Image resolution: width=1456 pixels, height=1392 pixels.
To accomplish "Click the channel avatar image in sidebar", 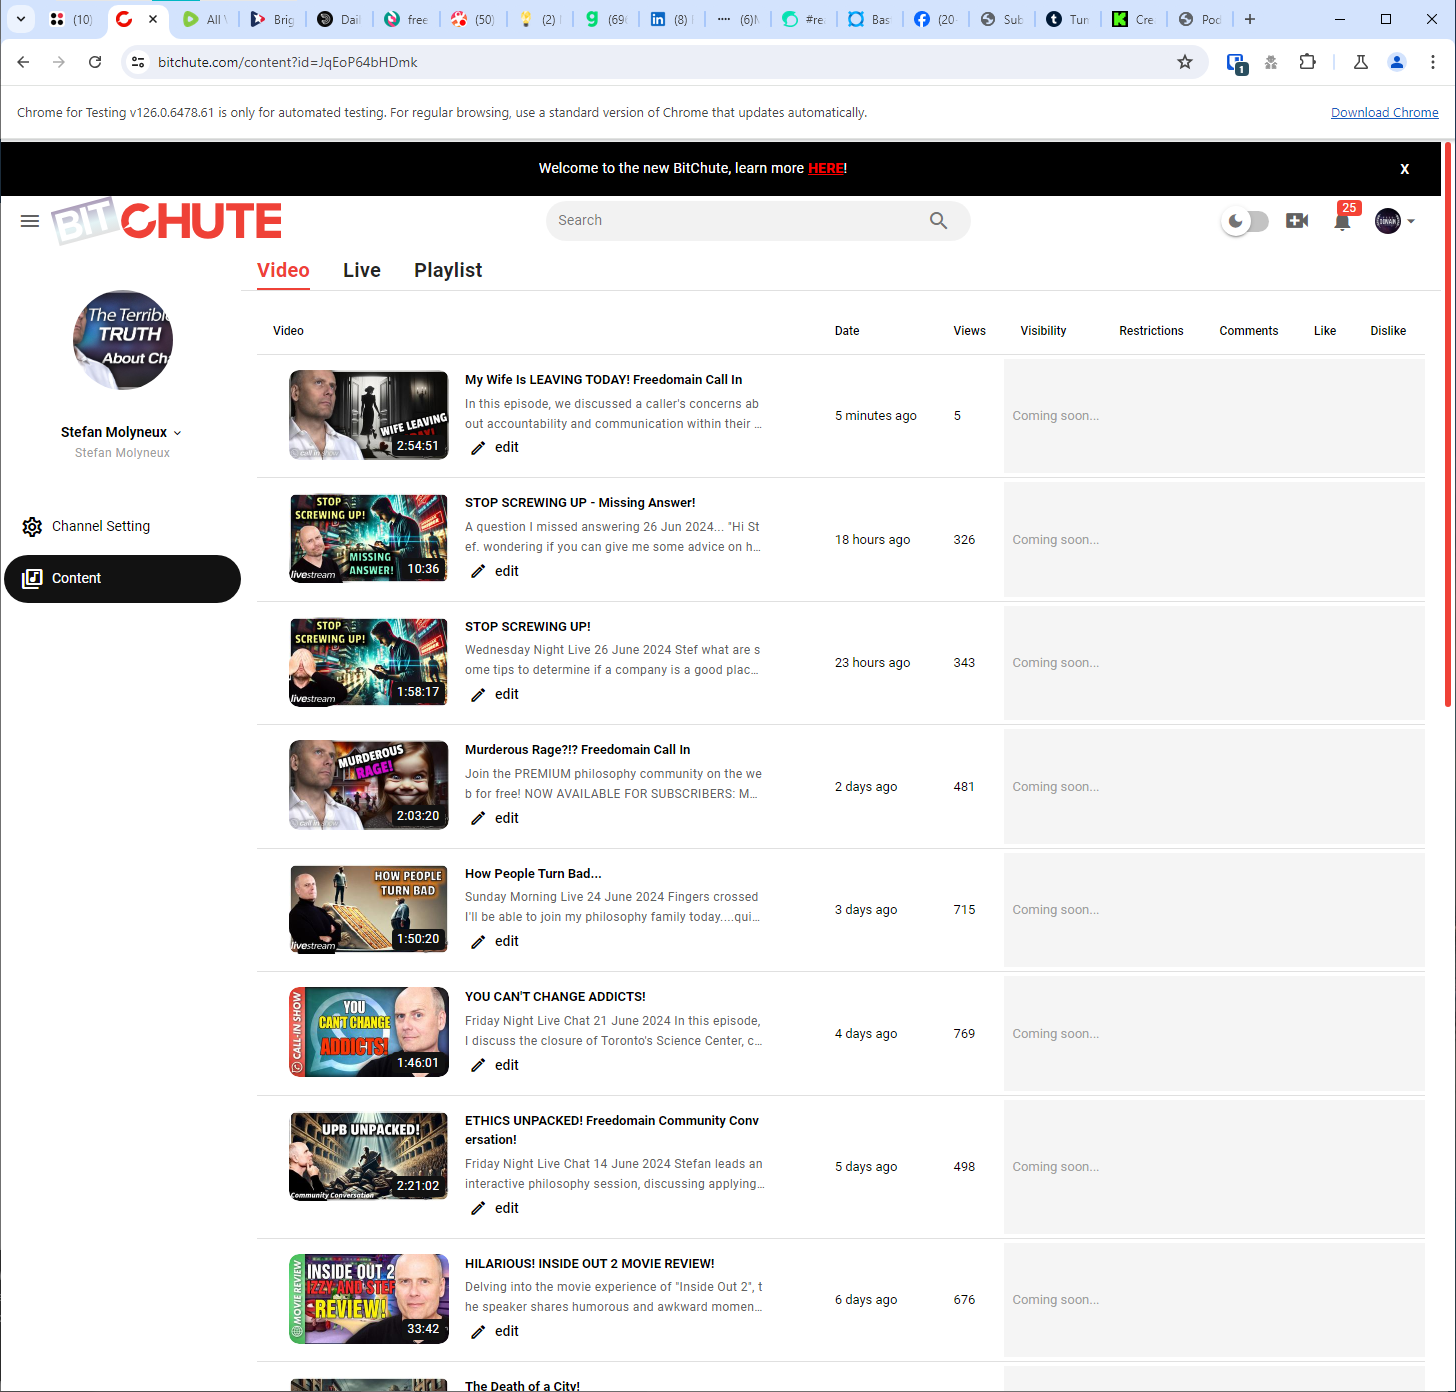I will 123,340.
